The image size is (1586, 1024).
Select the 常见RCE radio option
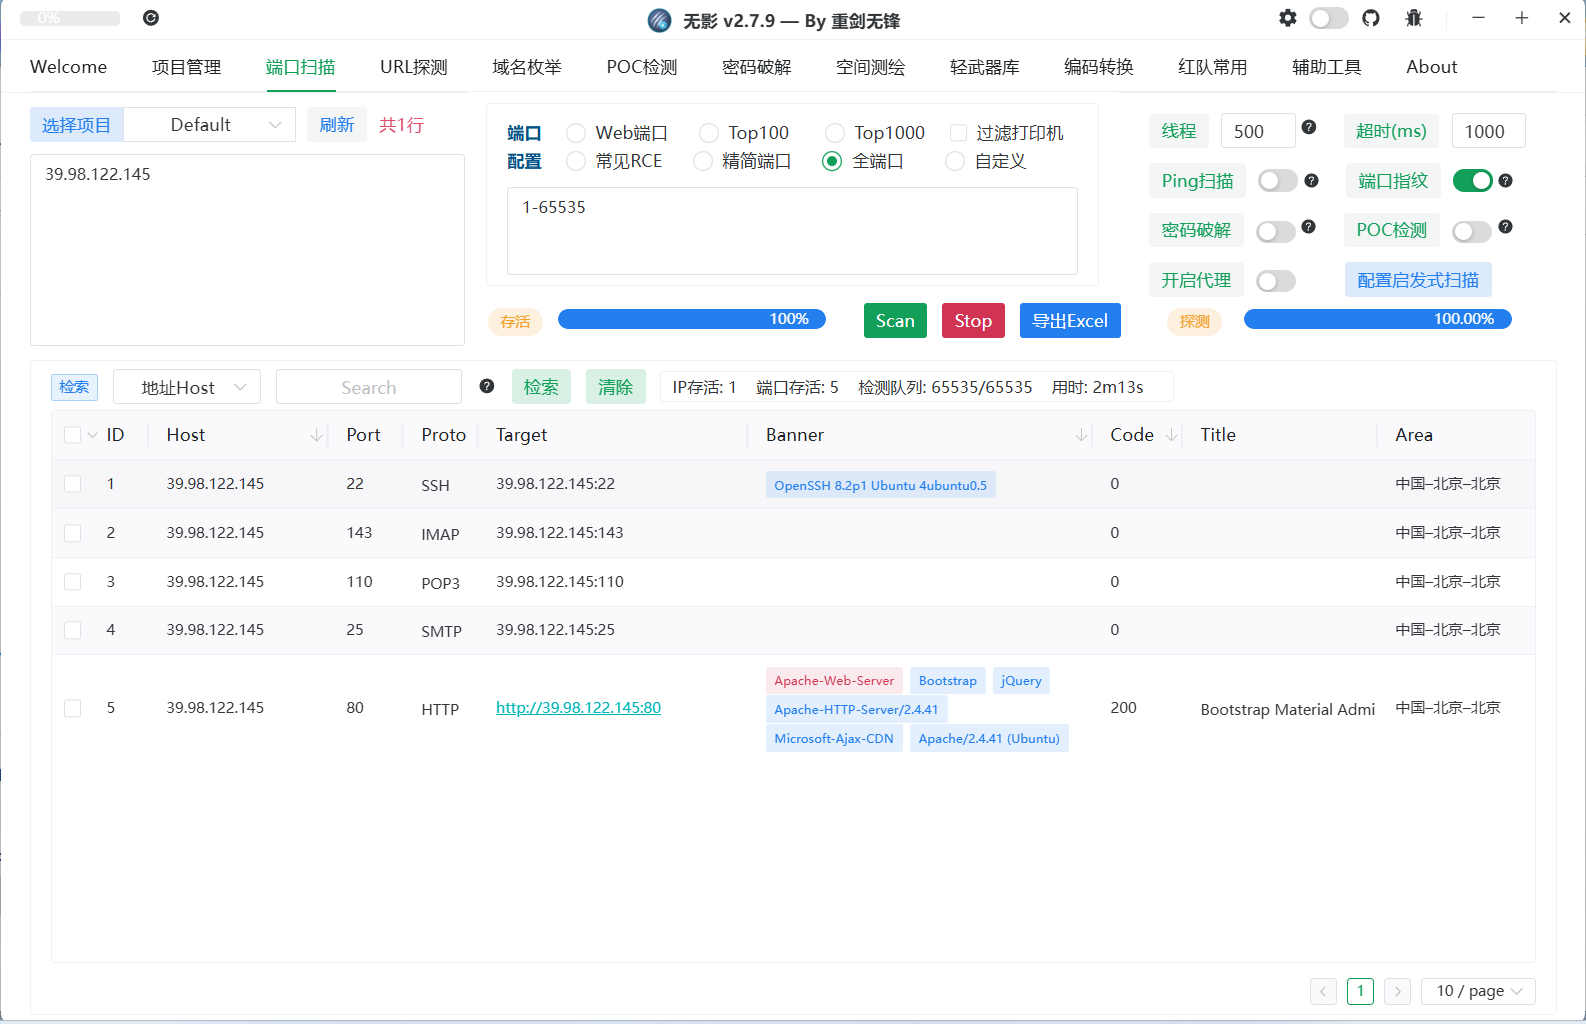coord(576,161)
